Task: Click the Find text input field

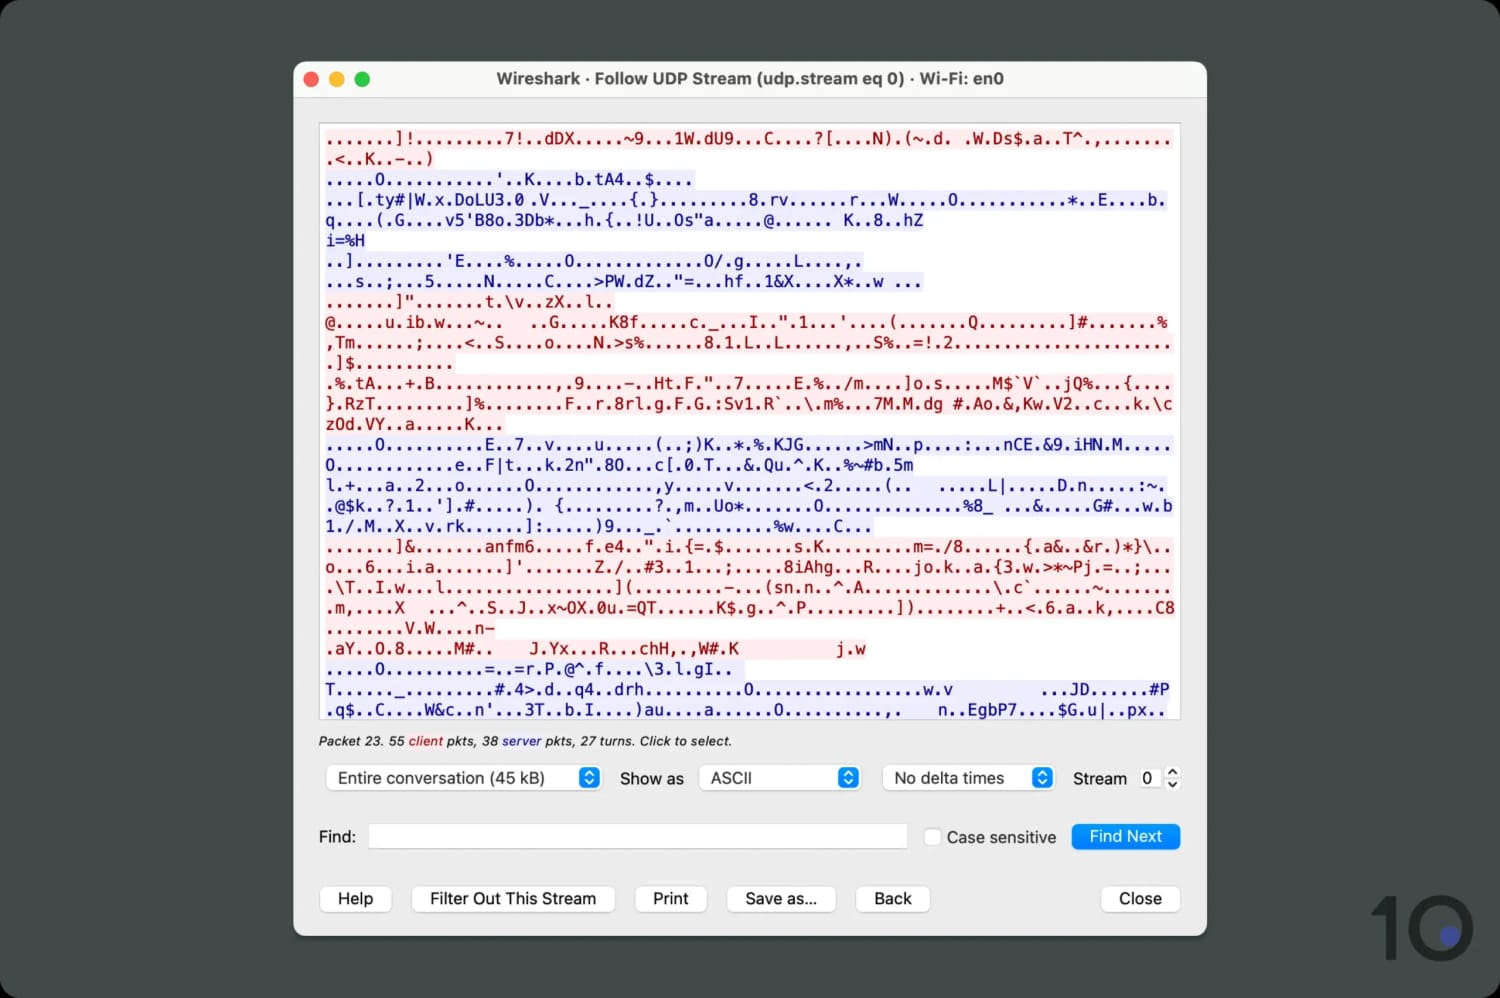Action: point(638,837)
